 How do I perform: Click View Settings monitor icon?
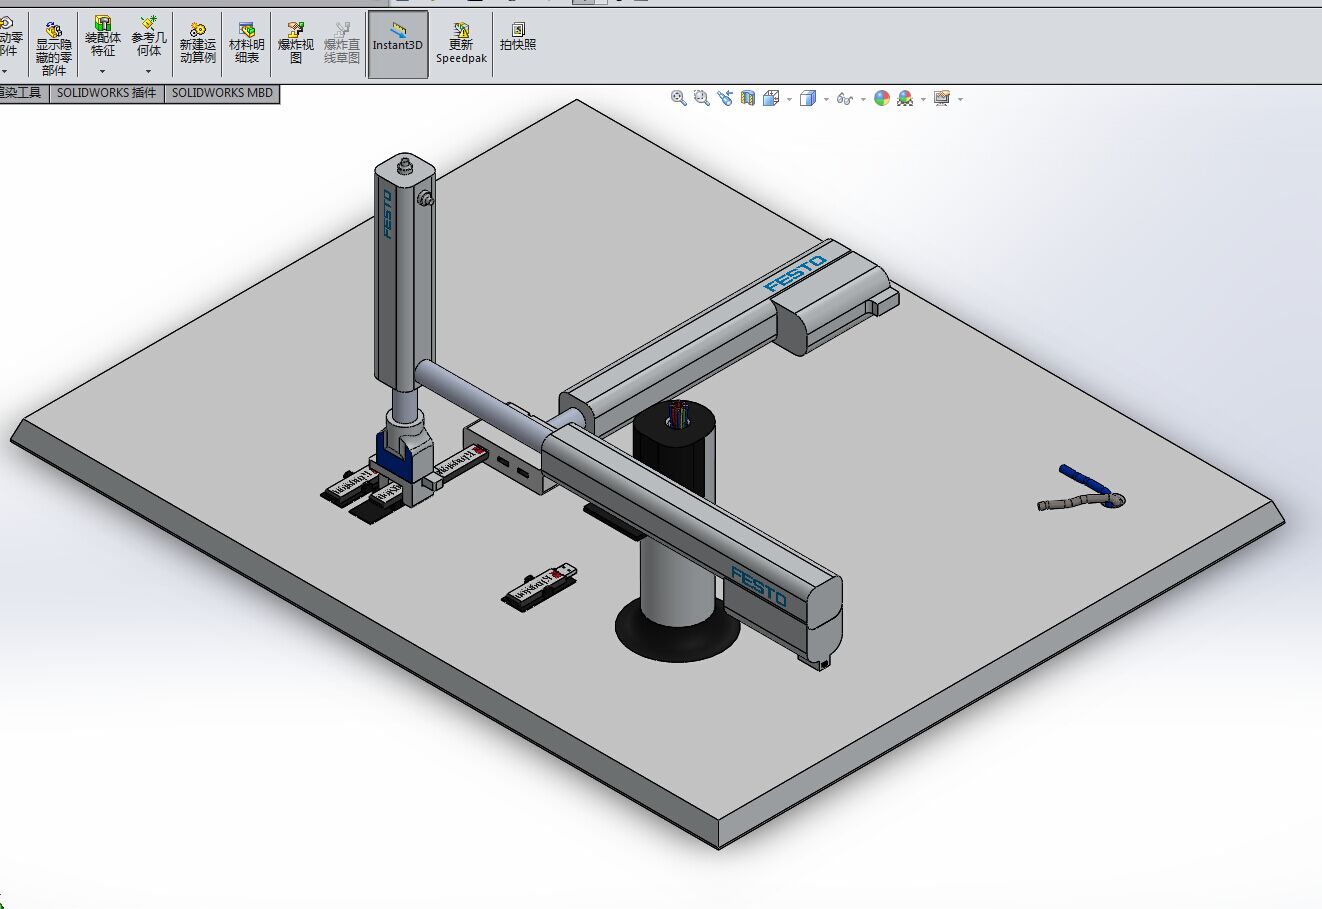pos(941,98)
